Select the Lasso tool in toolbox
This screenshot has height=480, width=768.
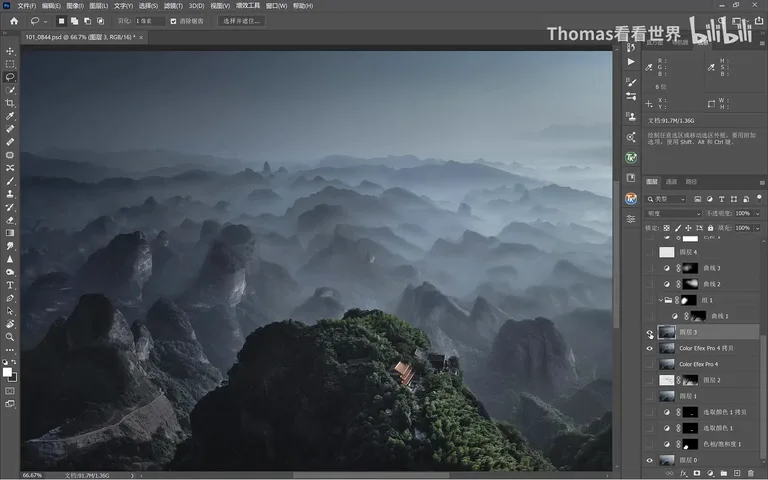click(x=10, y=77)
